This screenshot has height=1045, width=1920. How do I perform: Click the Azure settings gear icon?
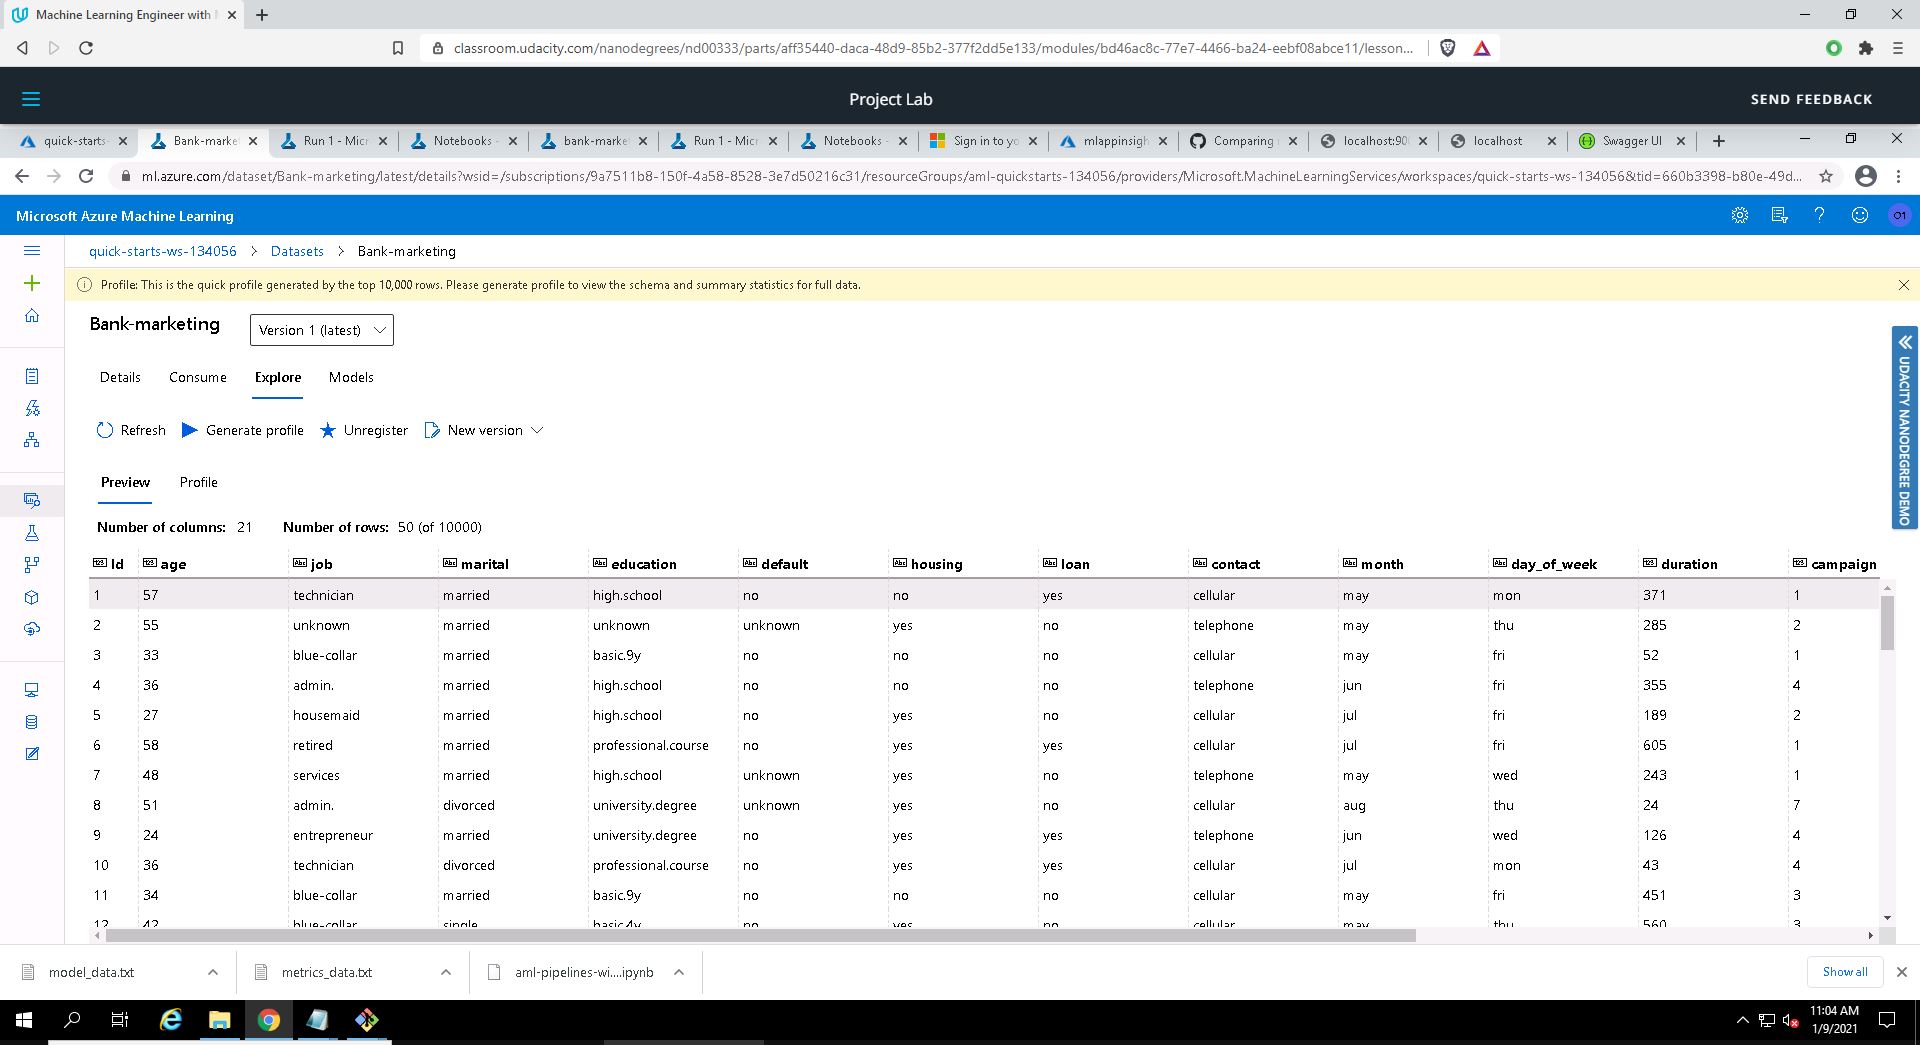(1739, 216)
